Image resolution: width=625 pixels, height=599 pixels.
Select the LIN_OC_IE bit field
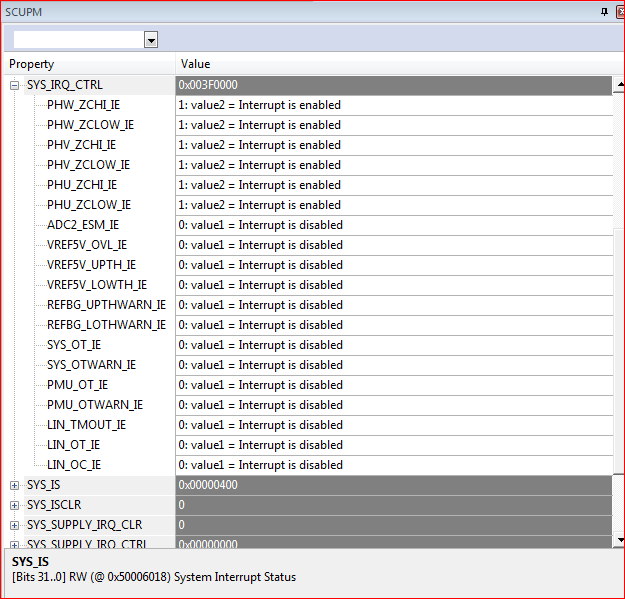[74, 465]
